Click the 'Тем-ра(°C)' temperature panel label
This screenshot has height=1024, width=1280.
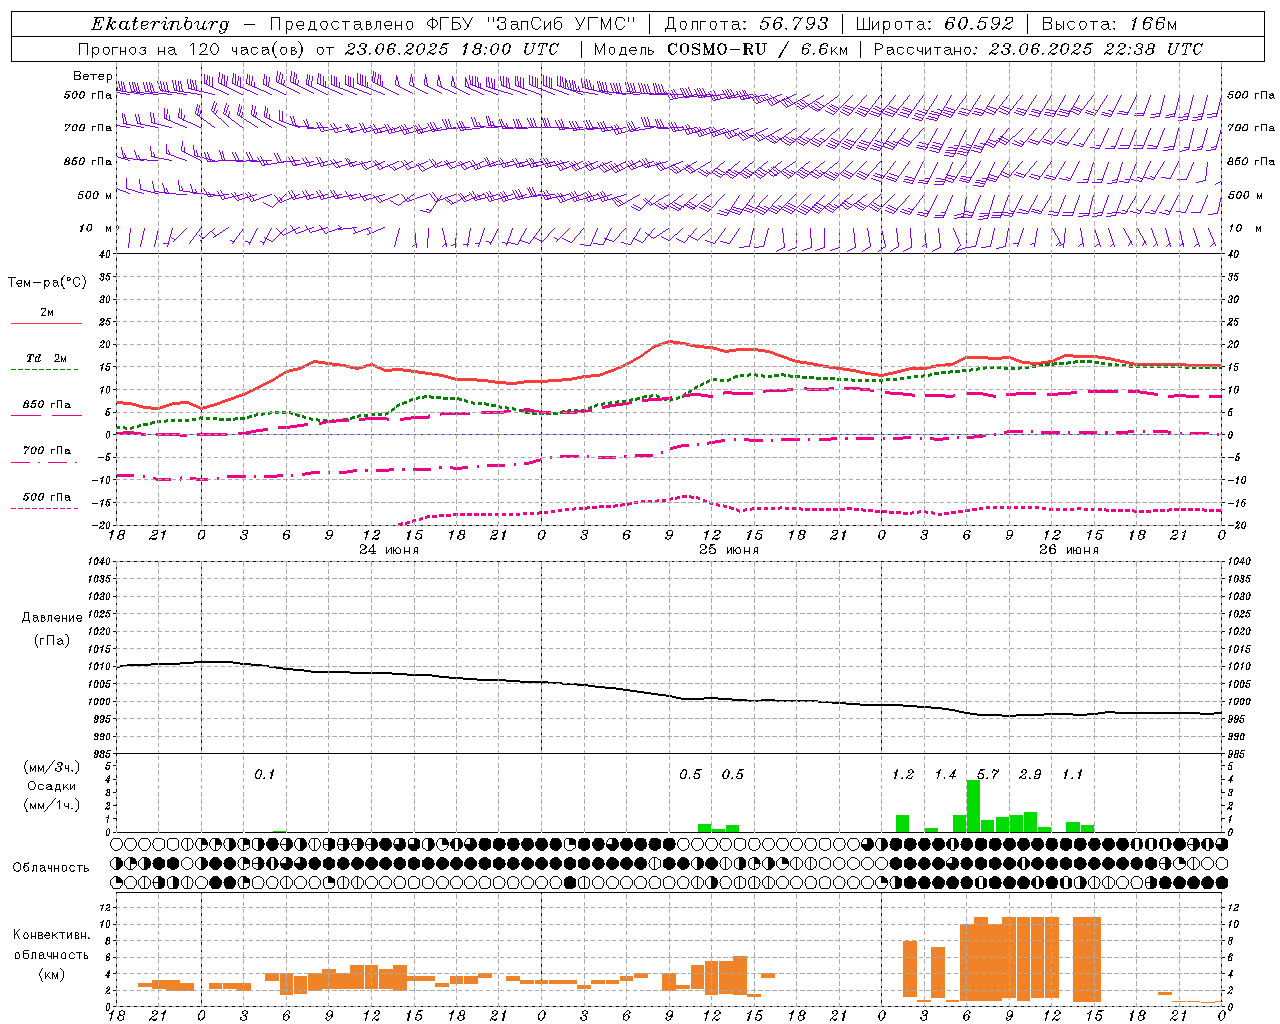click(47, 283)
